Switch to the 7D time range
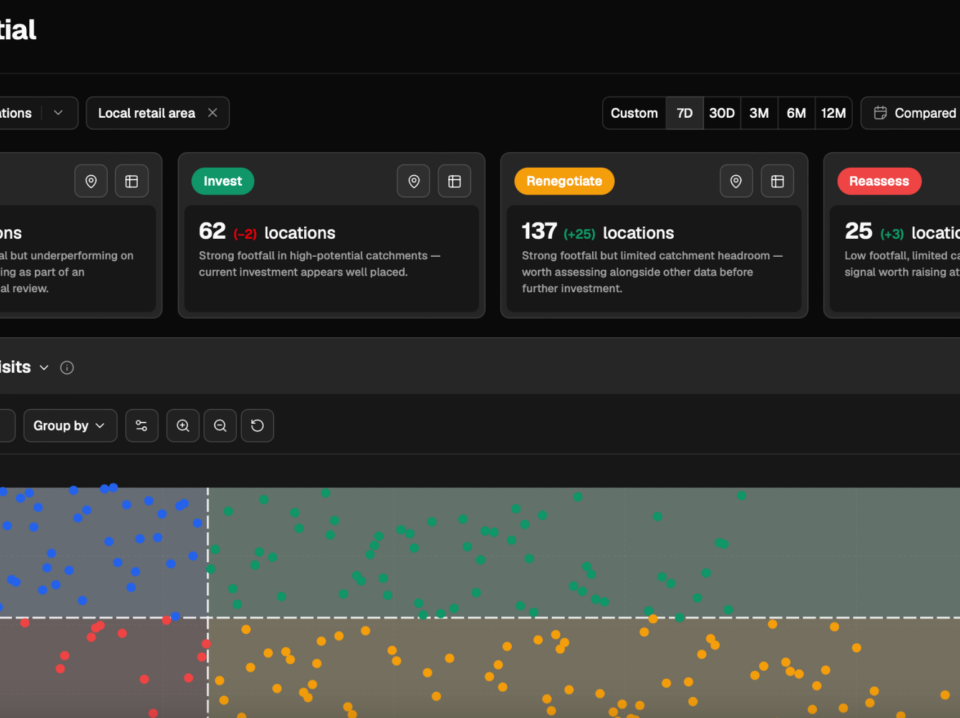960x718 pixels. [684, 113]
